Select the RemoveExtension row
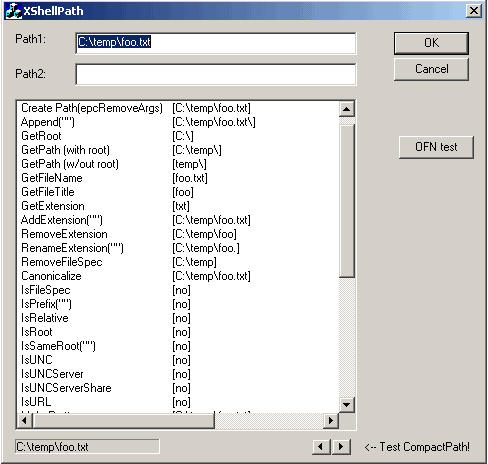This screenshot has width=488, height=464. click(178, 234)
